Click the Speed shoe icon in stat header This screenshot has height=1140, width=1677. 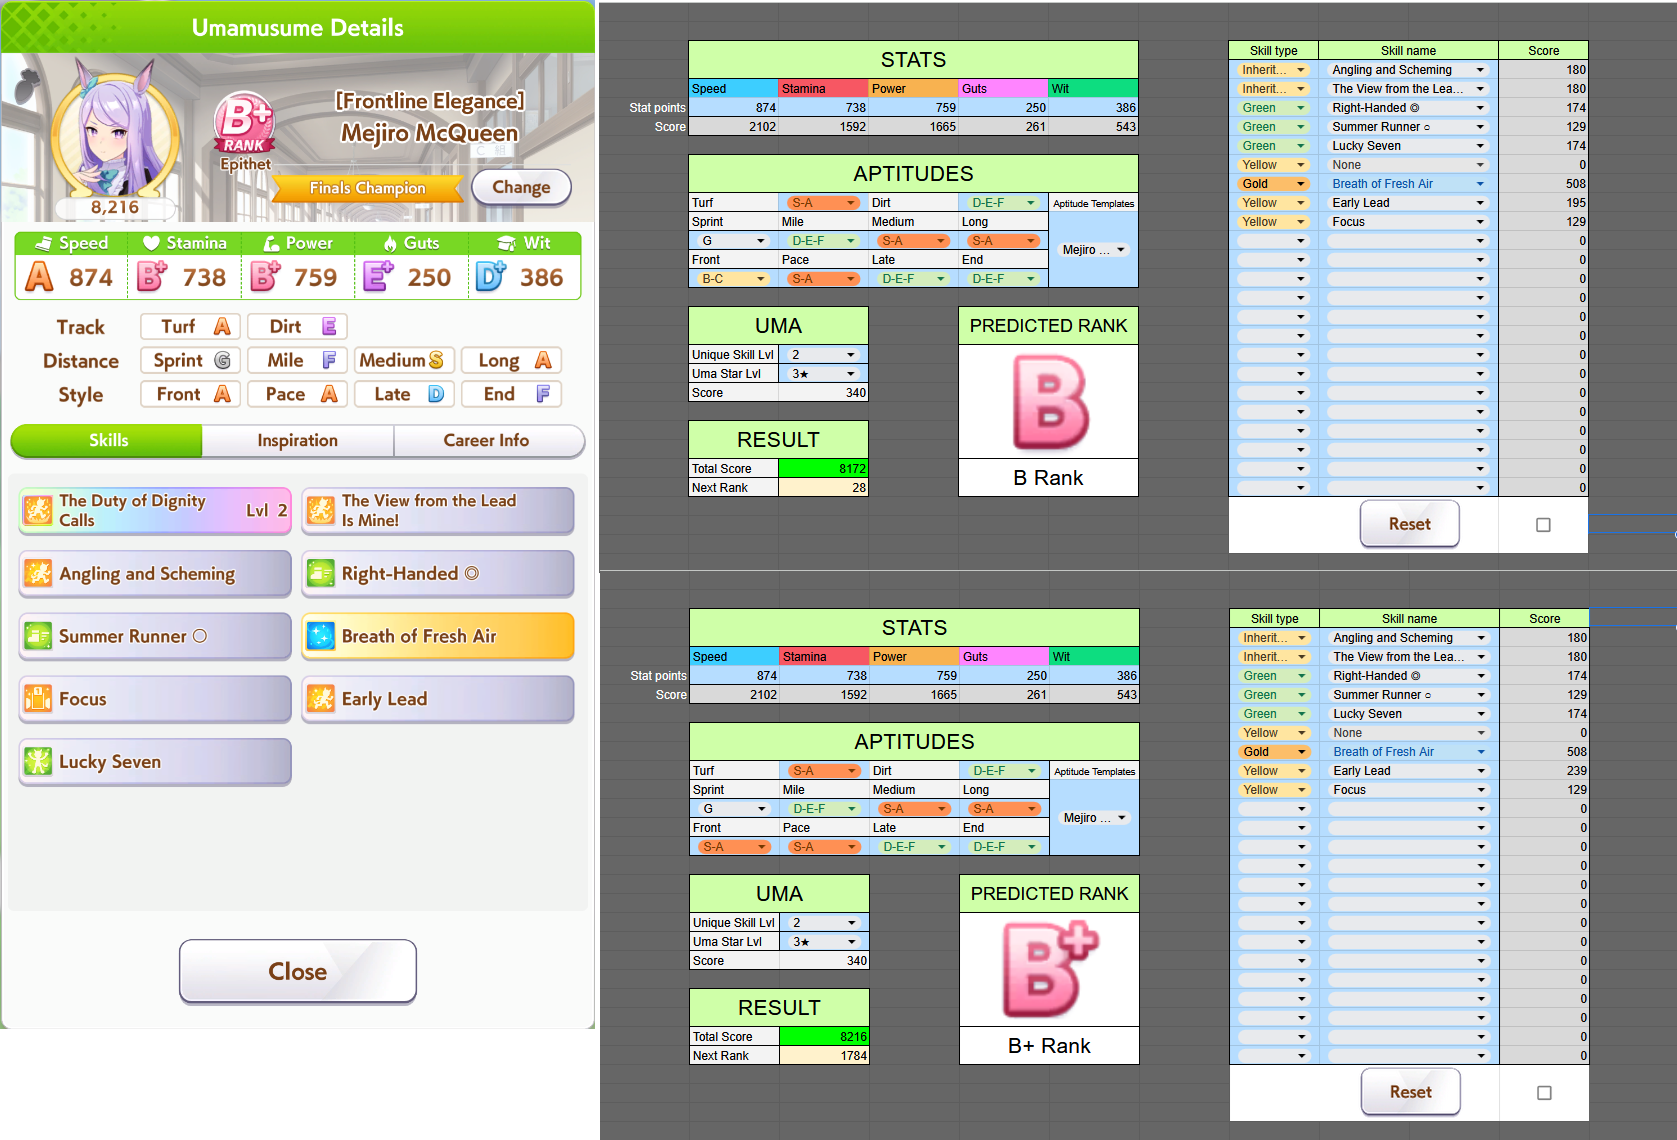pyautogui.click(x=44, y=243)
